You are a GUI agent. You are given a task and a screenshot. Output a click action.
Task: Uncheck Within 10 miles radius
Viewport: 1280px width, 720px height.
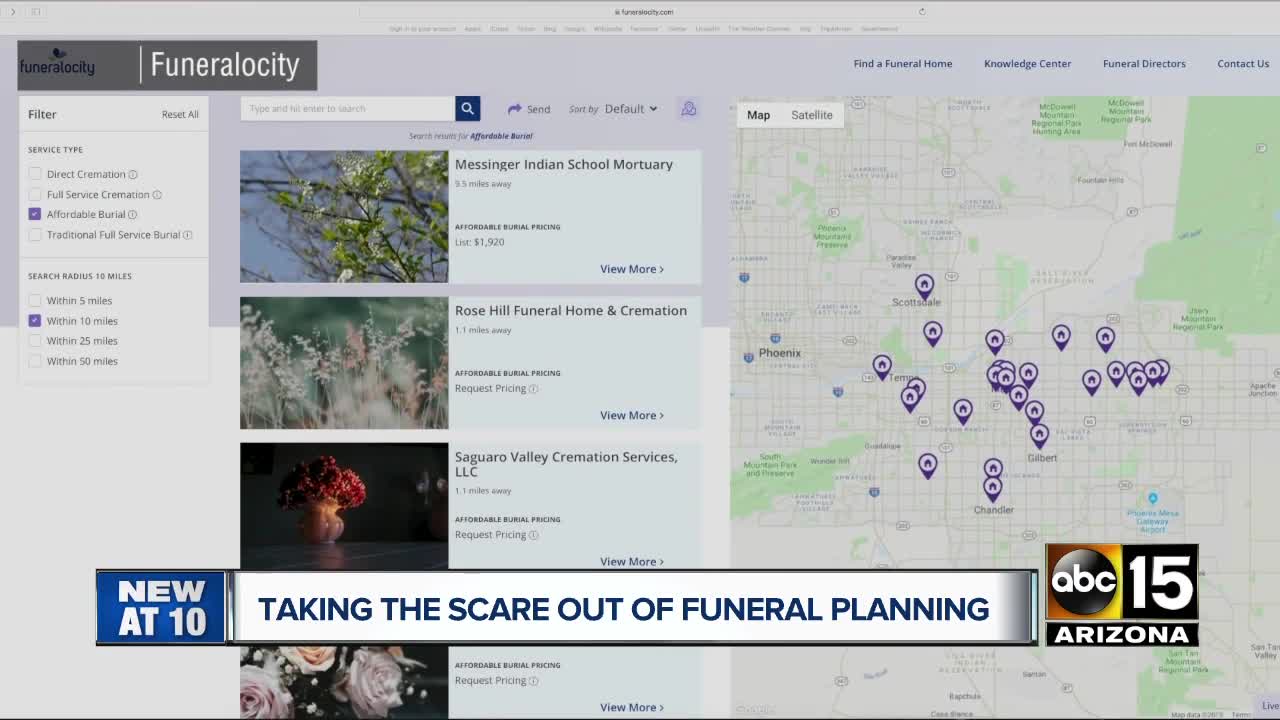coord(35,321)
